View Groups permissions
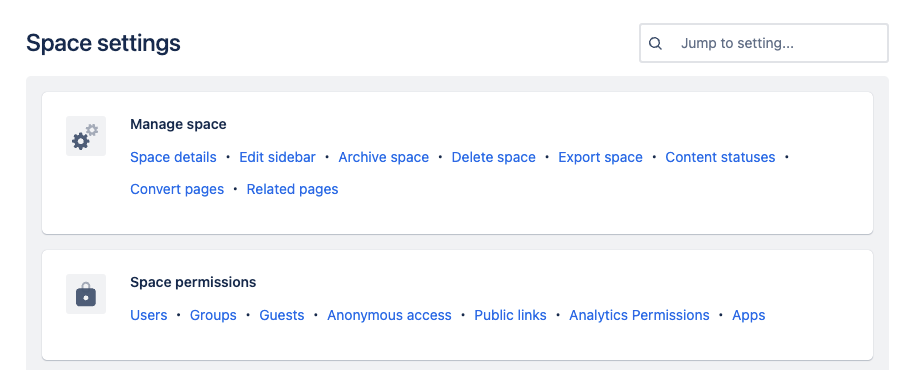The width and height of the screenshot is (904, 370). 213,315
